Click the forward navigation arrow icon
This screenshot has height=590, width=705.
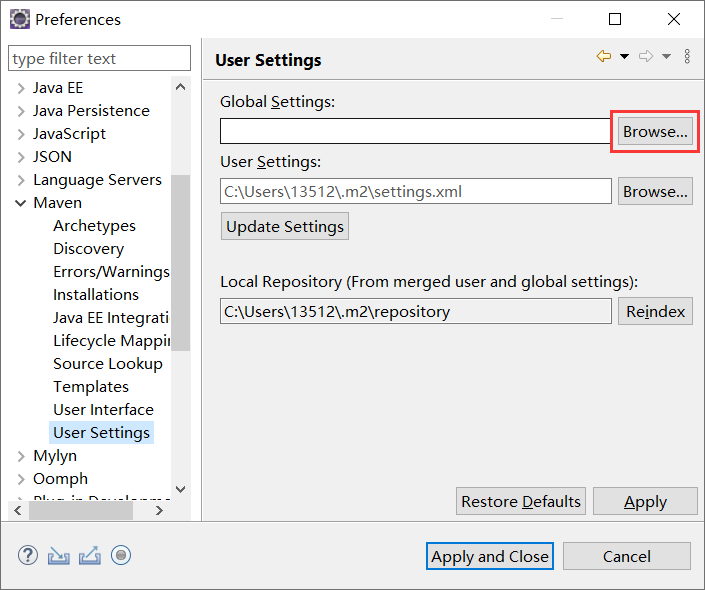646,57
